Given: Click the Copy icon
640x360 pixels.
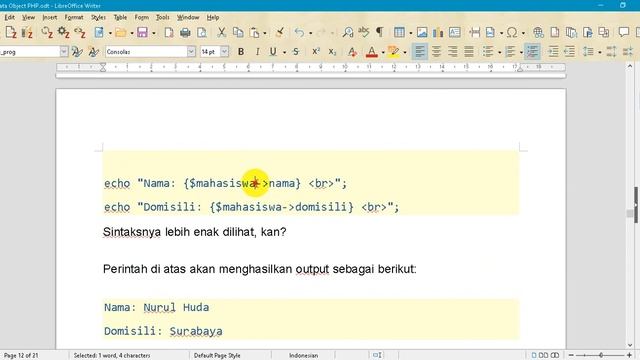Looking at the screenshot, I should coord(238,32).
